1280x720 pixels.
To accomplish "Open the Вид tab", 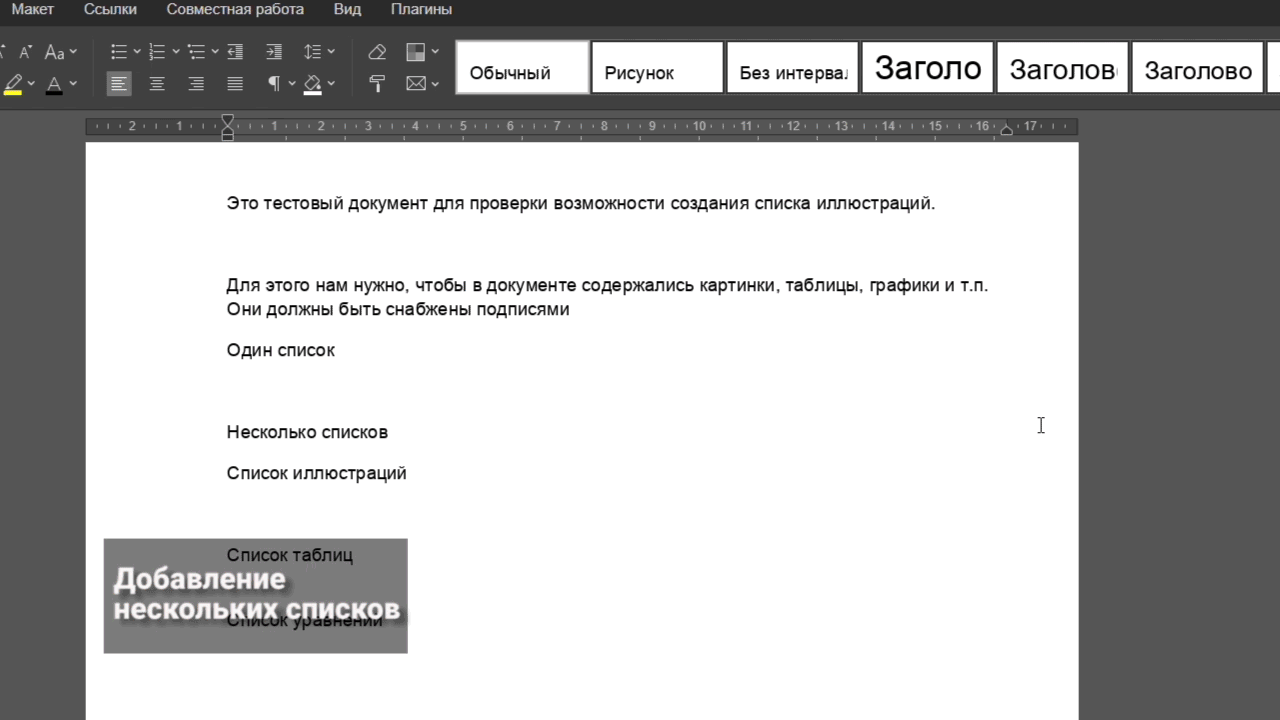I will pyautogui.click(x=347, y=9).
